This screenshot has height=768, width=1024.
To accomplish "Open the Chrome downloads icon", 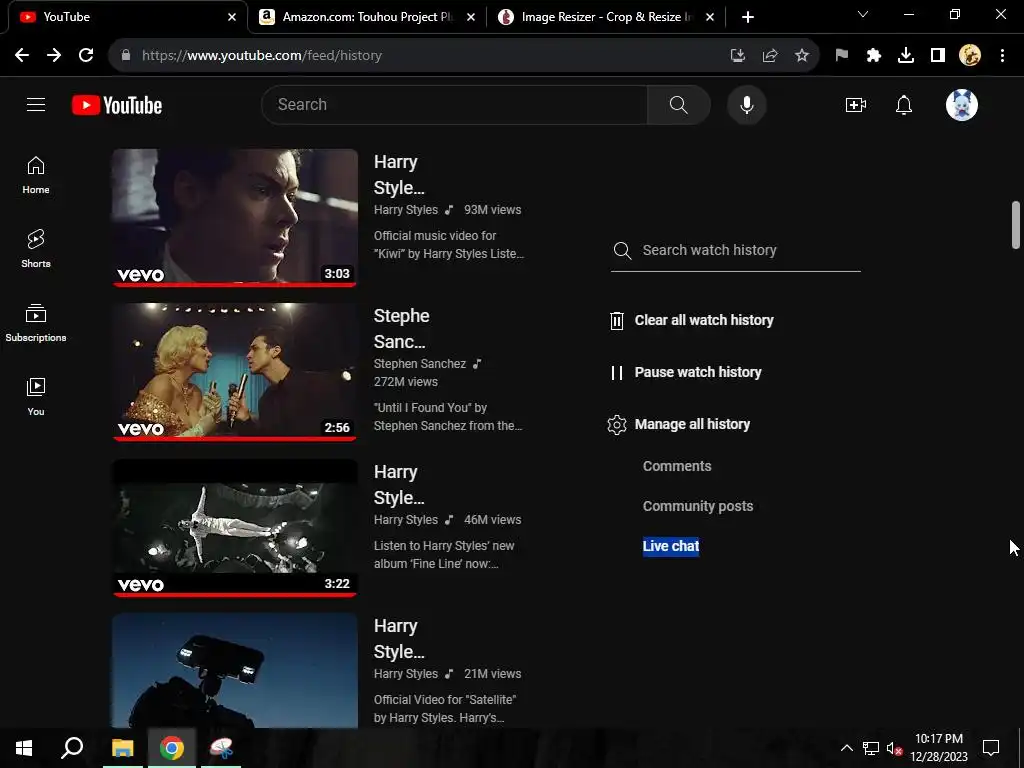I will [x=906, y=56].
